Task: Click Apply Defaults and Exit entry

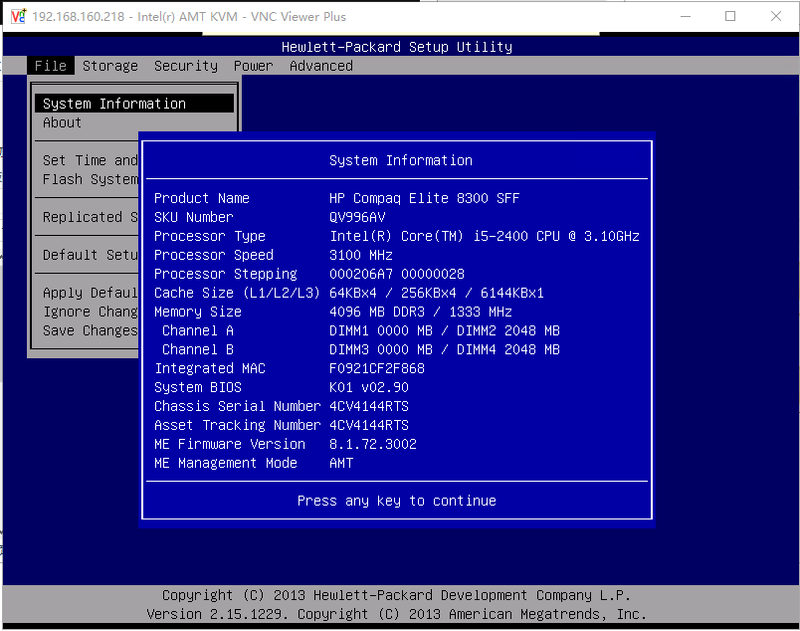Action: click(89, 293)
